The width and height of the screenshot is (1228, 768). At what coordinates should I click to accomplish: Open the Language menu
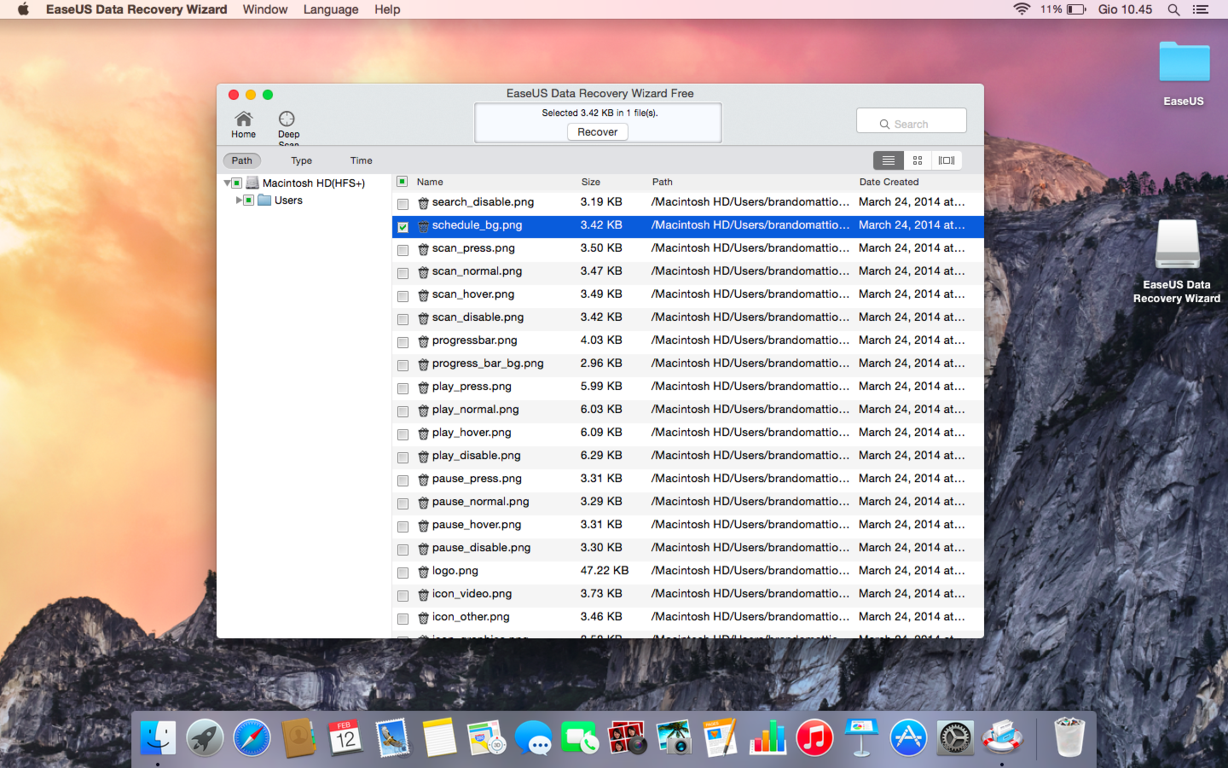[x=331, y=9]
